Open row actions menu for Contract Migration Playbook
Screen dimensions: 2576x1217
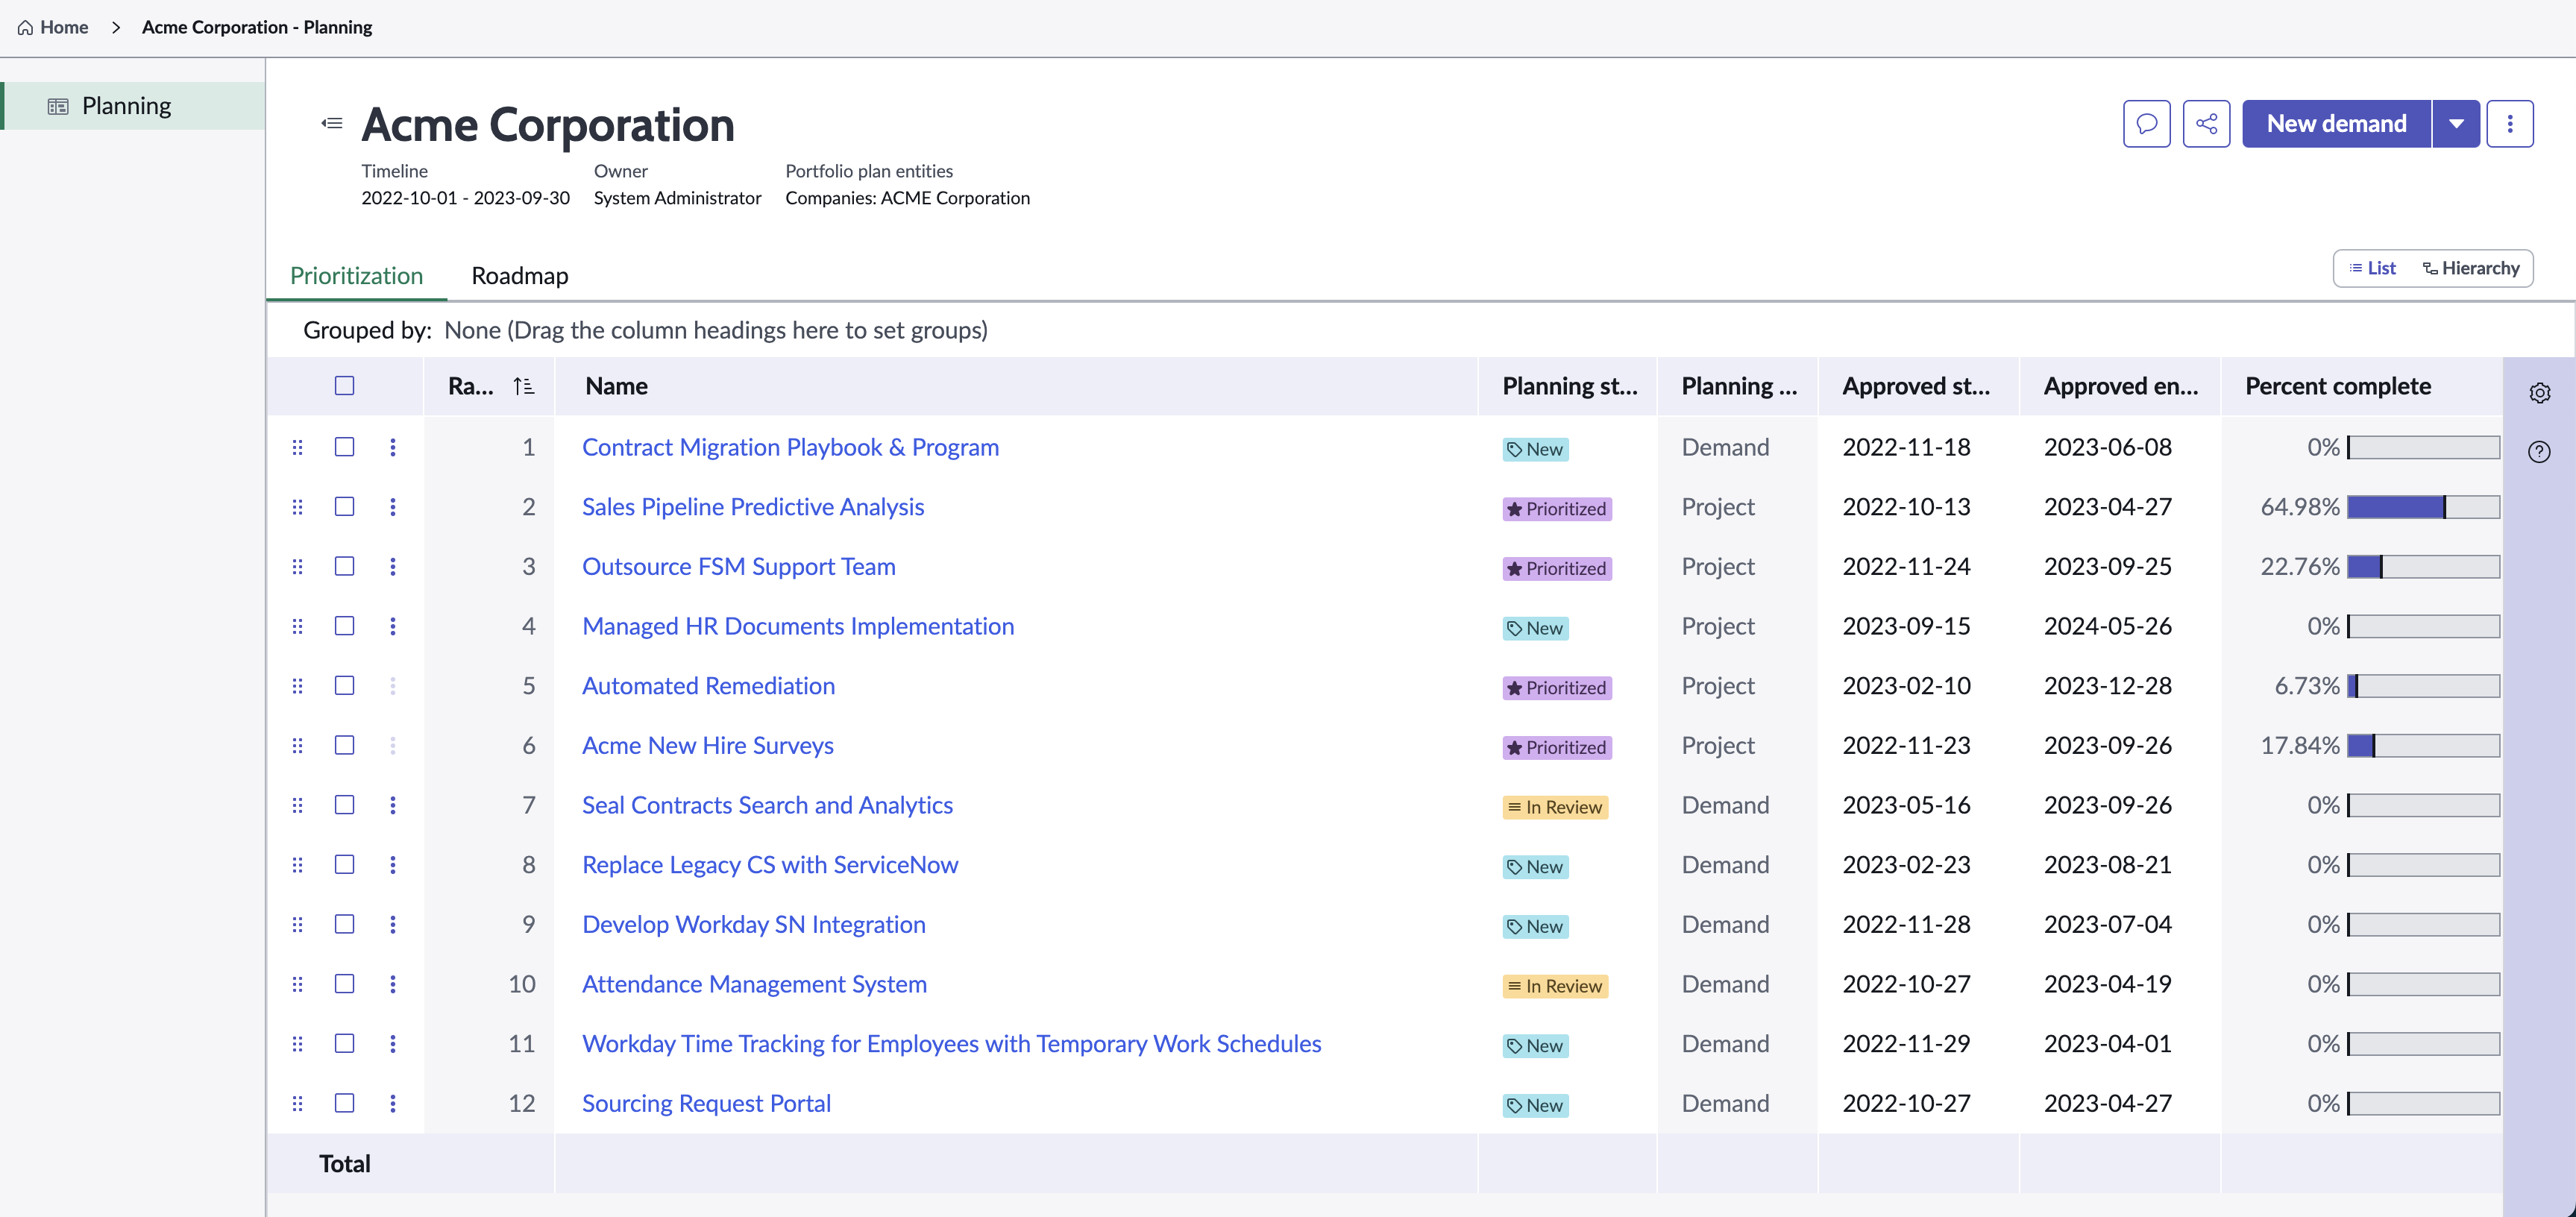(393, 447)
